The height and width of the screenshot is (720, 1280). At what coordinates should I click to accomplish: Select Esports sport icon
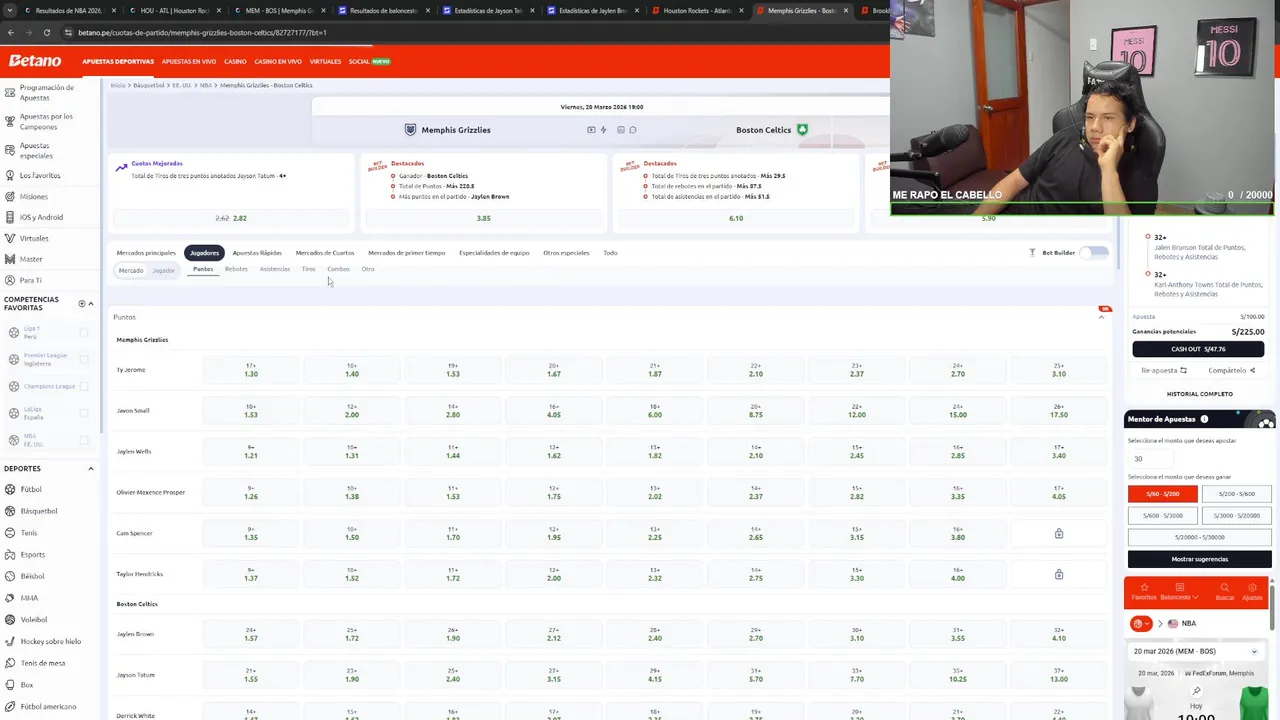pos(10,554)
